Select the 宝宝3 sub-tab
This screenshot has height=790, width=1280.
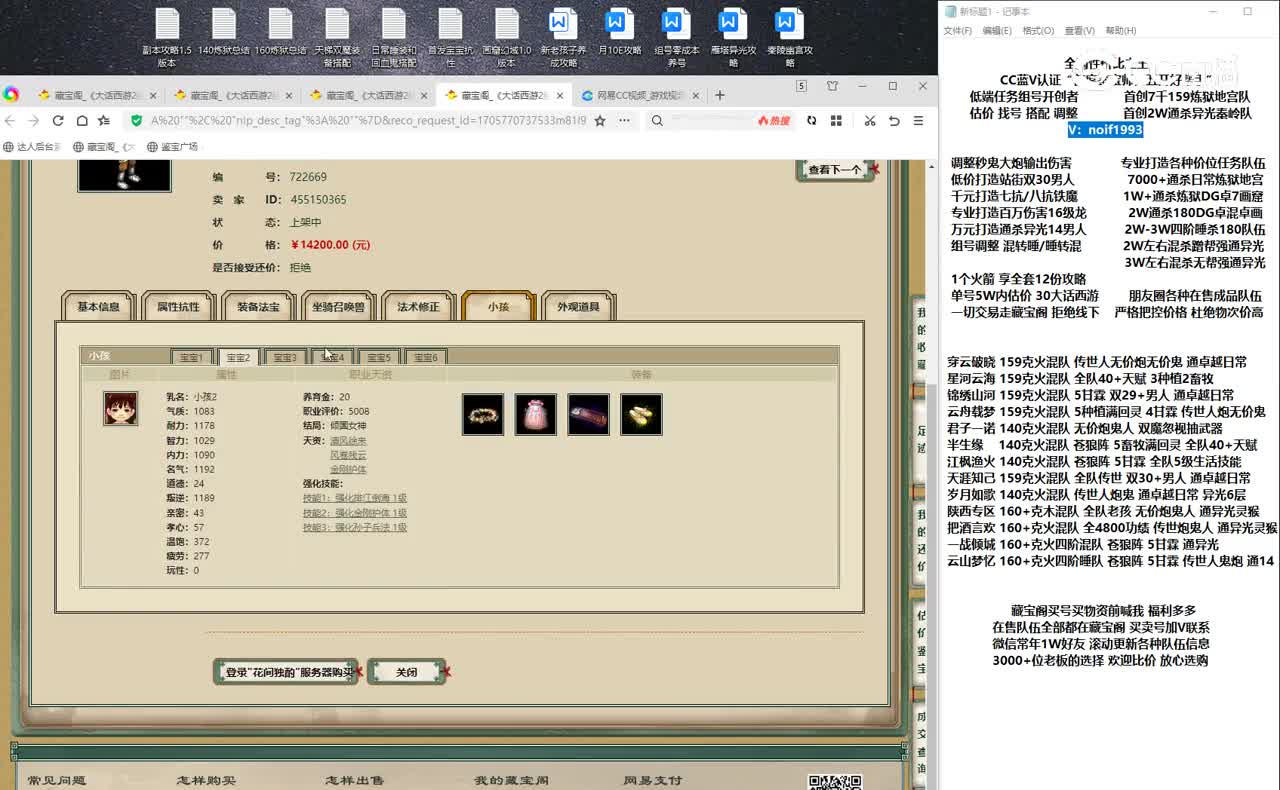pos(285,357)
